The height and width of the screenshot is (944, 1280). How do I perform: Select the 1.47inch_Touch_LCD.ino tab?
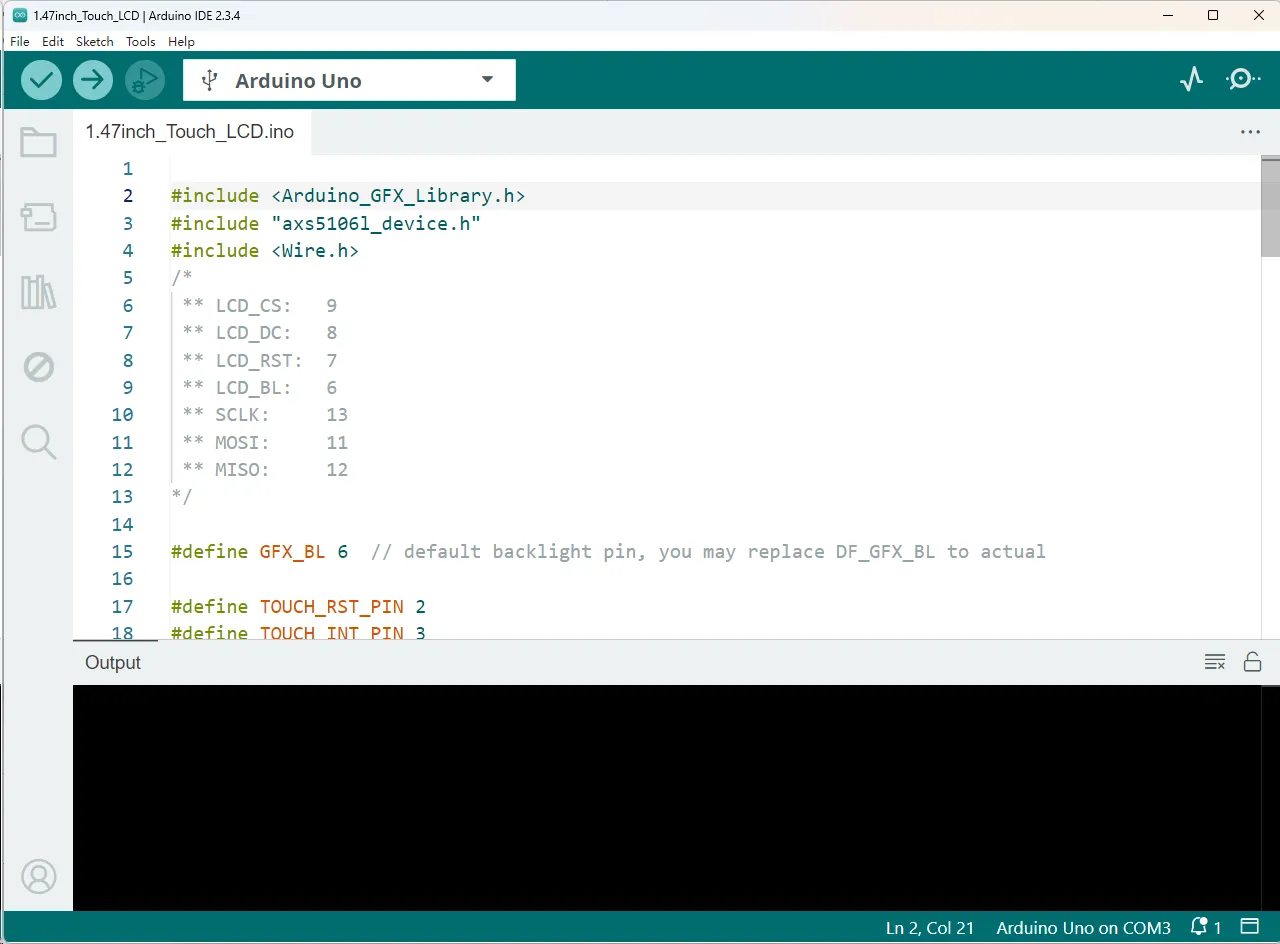click(x=190, y=132)
